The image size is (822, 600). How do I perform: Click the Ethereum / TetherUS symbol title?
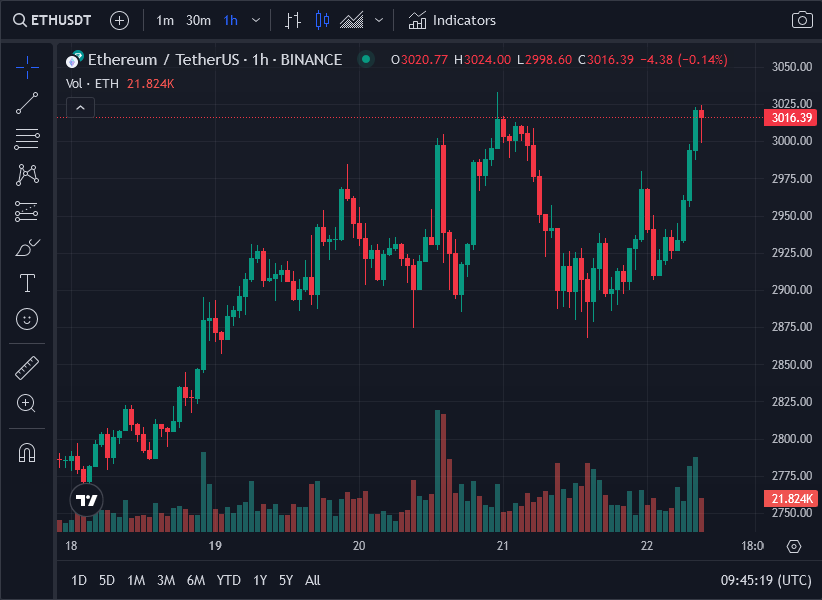[x=215, y=60]
